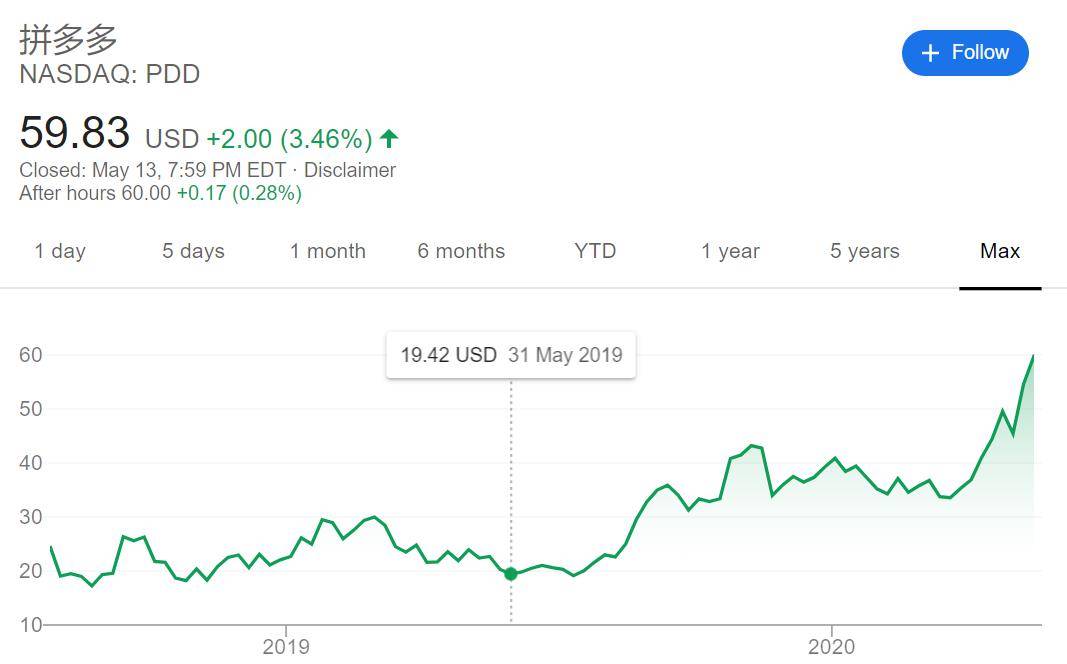Select the 1 day range tab

point(60,251)
